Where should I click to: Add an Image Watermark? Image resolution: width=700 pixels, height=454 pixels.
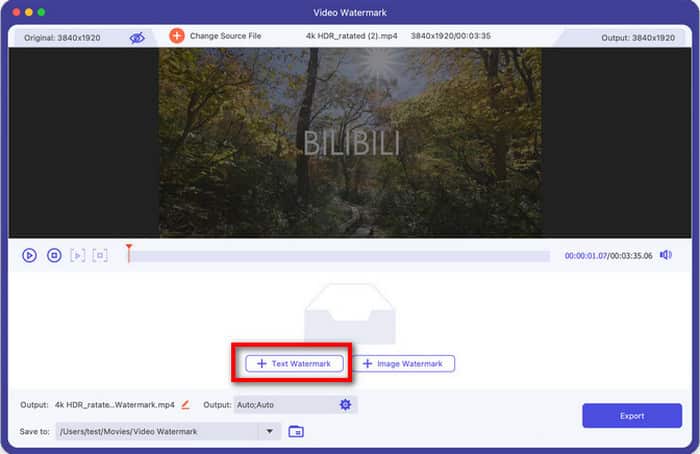click(404, 363)
